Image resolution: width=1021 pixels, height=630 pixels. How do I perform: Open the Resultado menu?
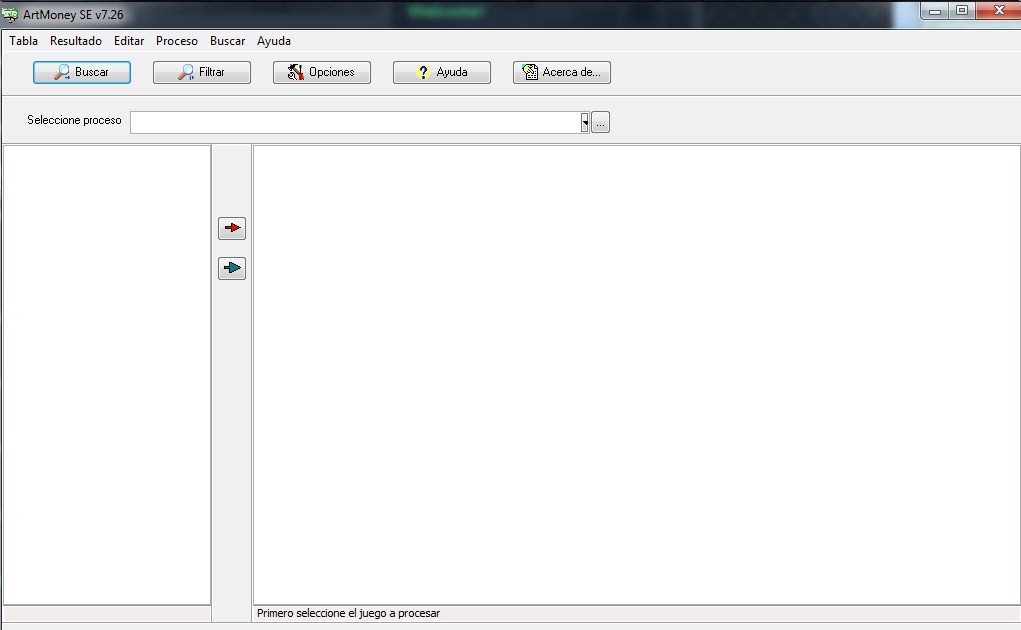coord(76,41)
